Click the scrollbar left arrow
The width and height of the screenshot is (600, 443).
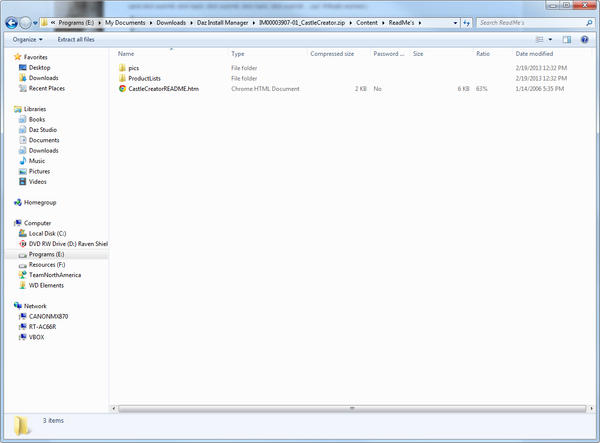114,409
